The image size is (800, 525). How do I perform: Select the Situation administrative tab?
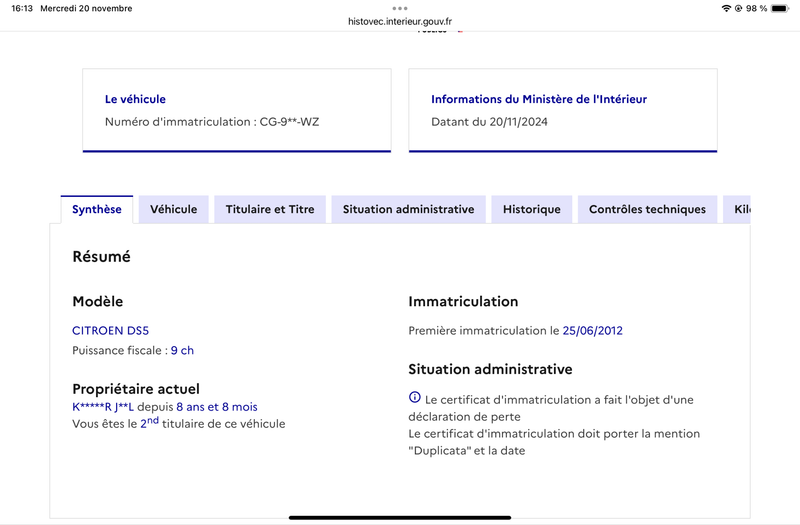pyautogui.click(x=408, y=209)
